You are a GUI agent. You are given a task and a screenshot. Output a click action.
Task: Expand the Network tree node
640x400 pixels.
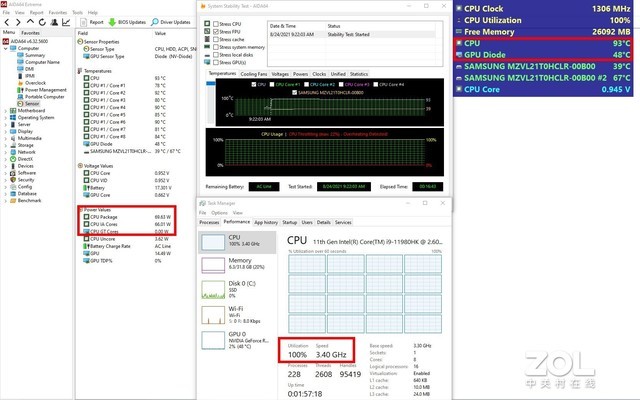coord(5,152)
